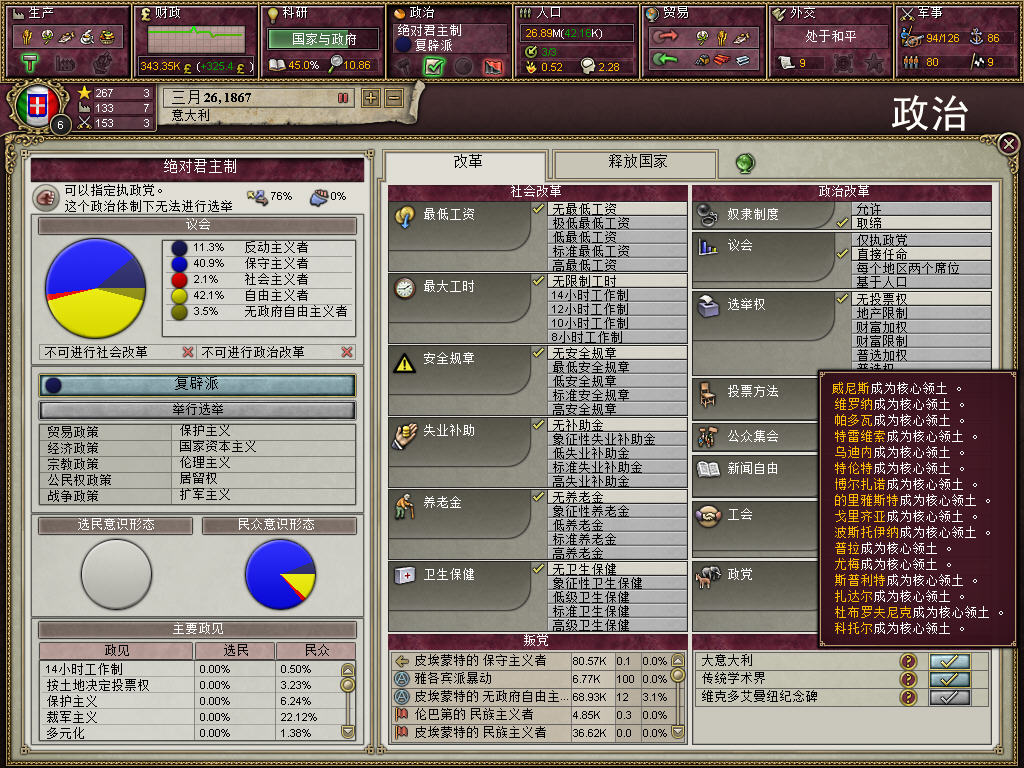
Task: Click the Italy flag shield emblem
Action: 37,106
